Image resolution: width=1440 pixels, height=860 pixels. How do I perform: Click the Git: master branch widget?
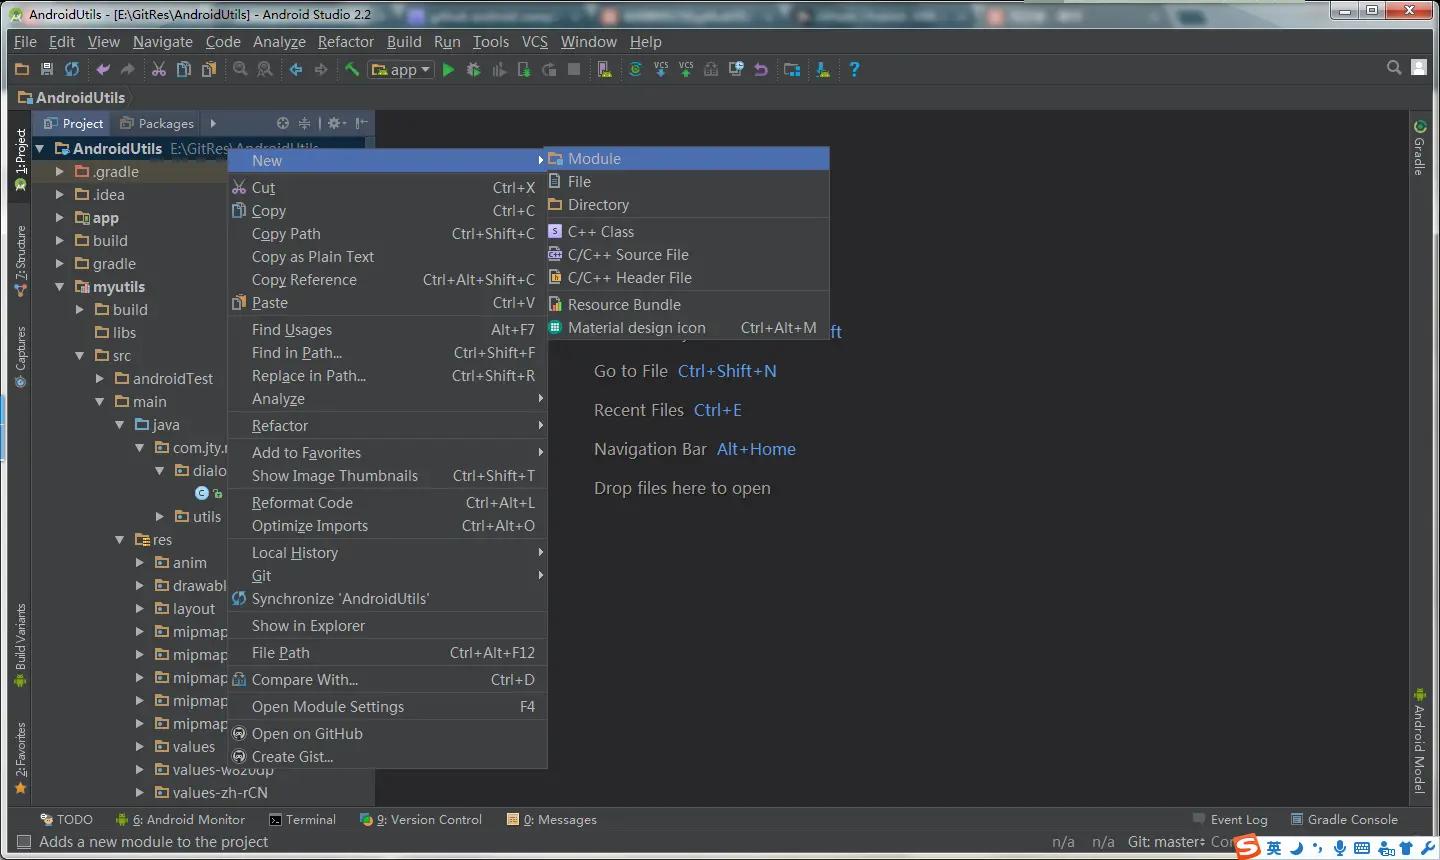tap(1166, 842)
